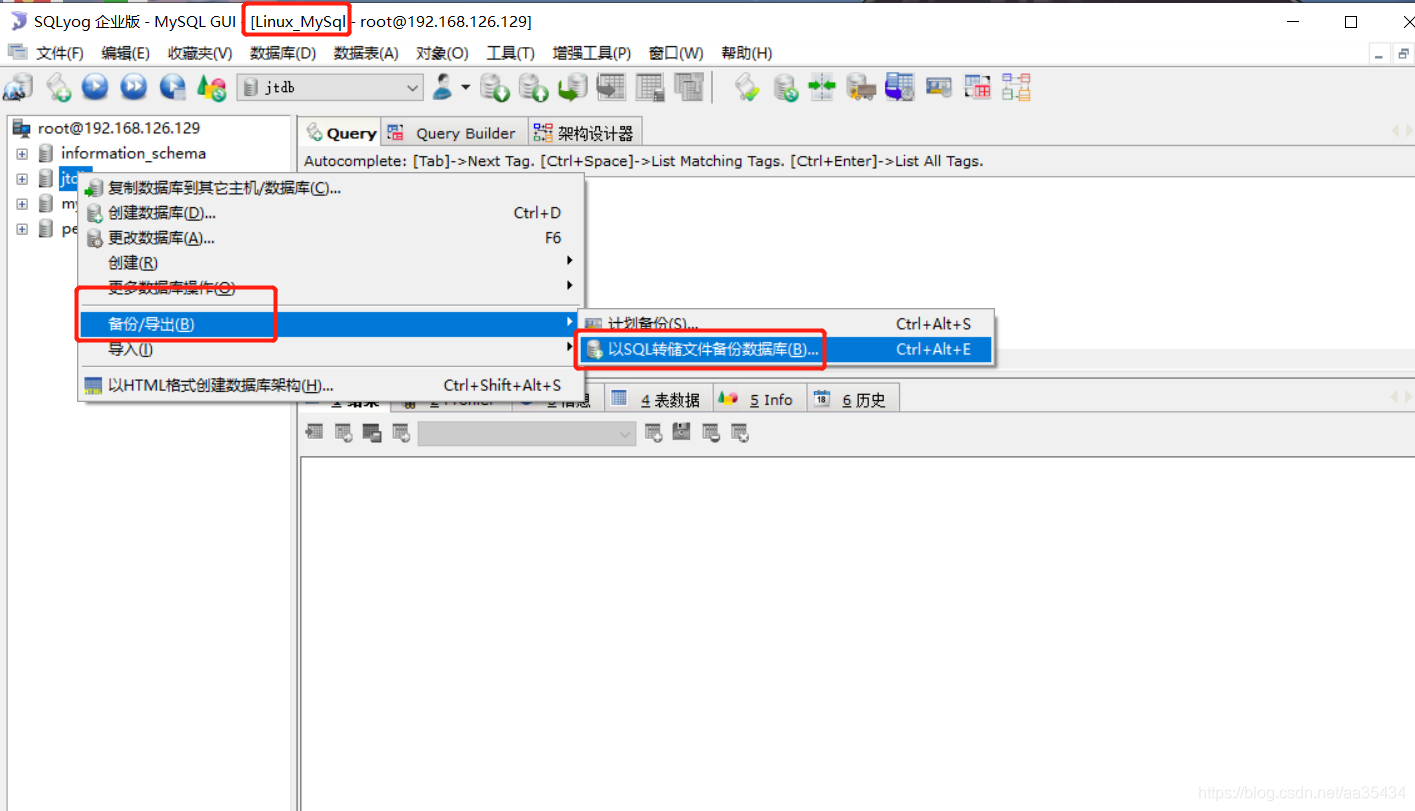
Task: Choose 复制数据库到其它主机/数据库 context entry
Action: (331, 188)
